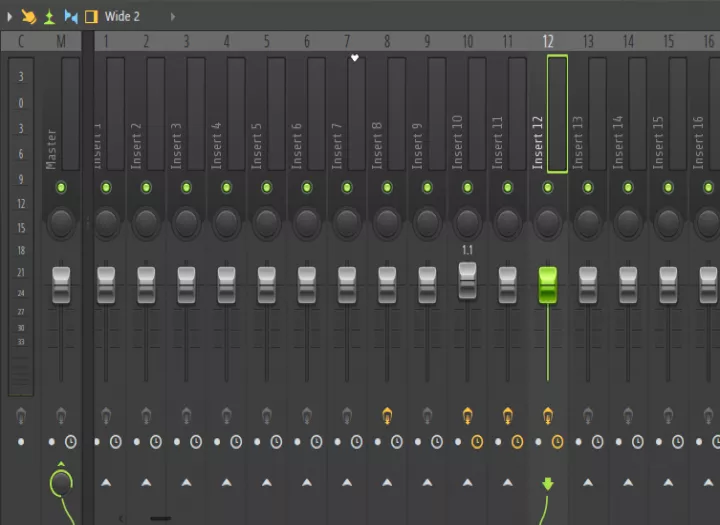Viewport: 720px width, 525px height.
Task: Click the Insert 8 track name label
Action: tap(377, 146)
